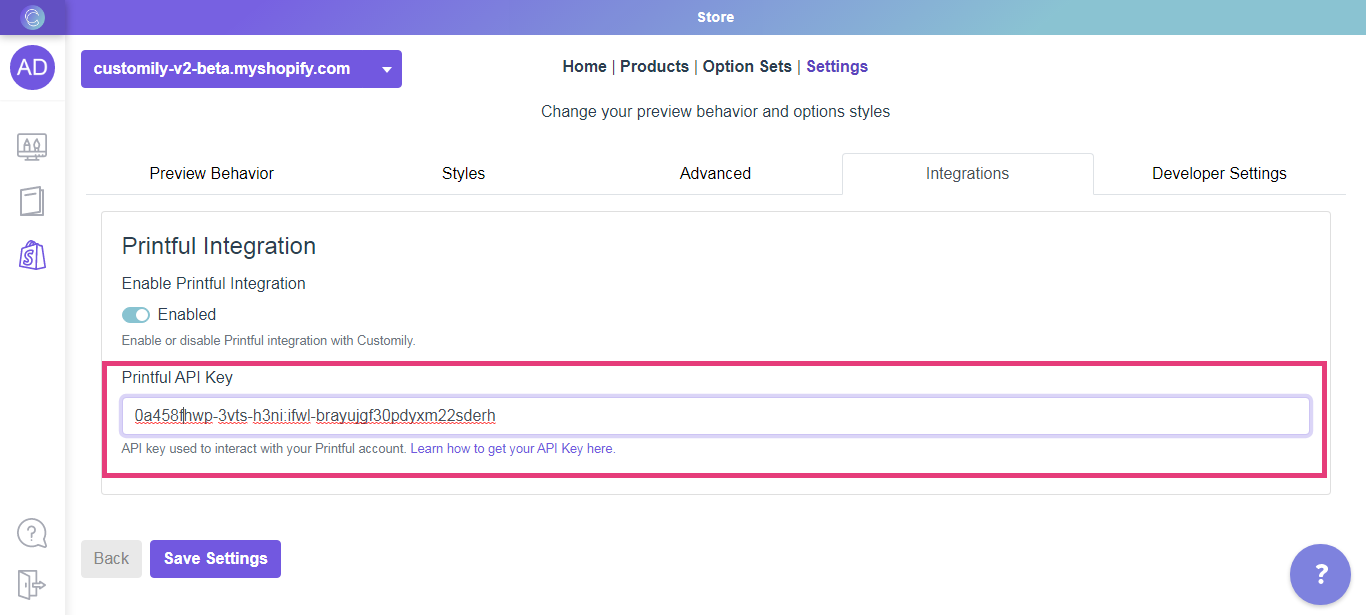Select the Developer Settings tab
1366x615 pixels.
coord(1219,174)
